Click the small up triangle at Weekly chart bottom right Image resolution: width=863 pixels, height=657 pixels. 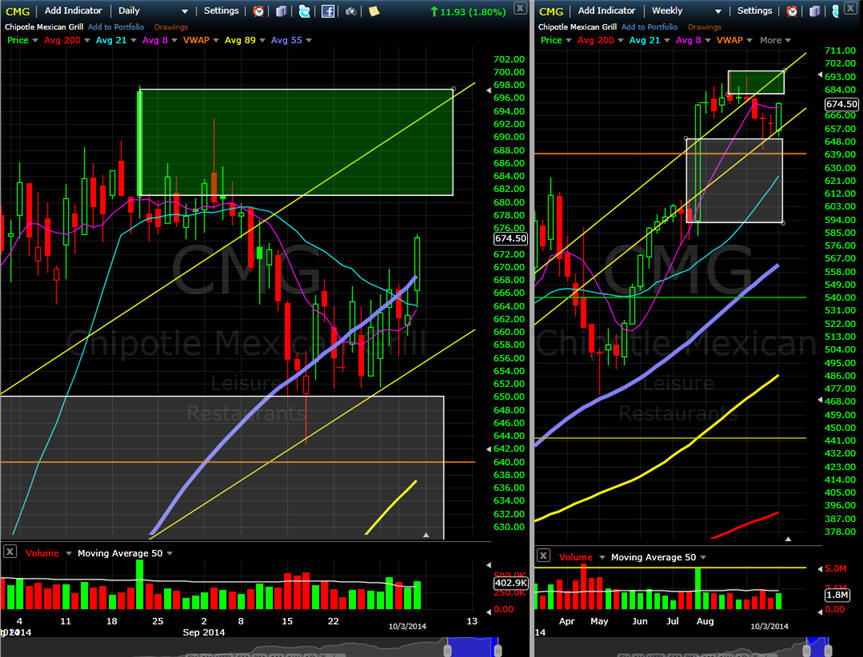click(x=788, y=539)
